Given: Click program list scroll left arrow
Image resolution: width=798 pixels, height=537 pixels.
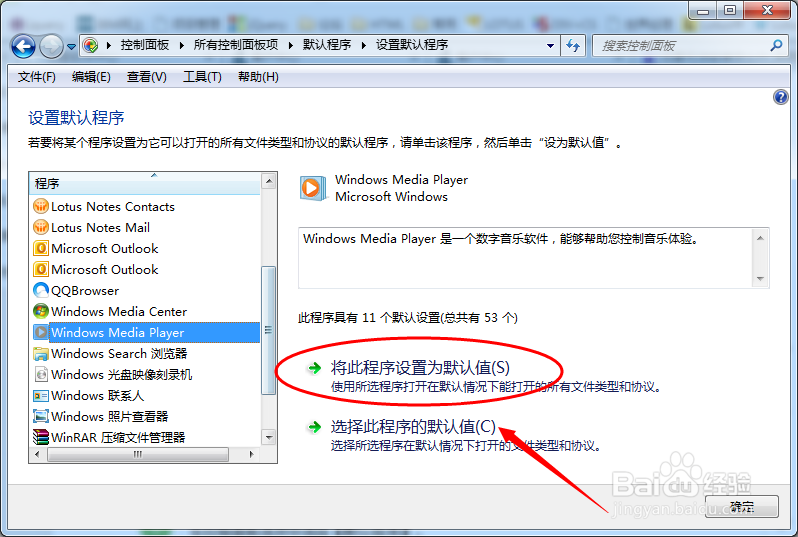Looking at the screenshot, I should coord(37,454).
